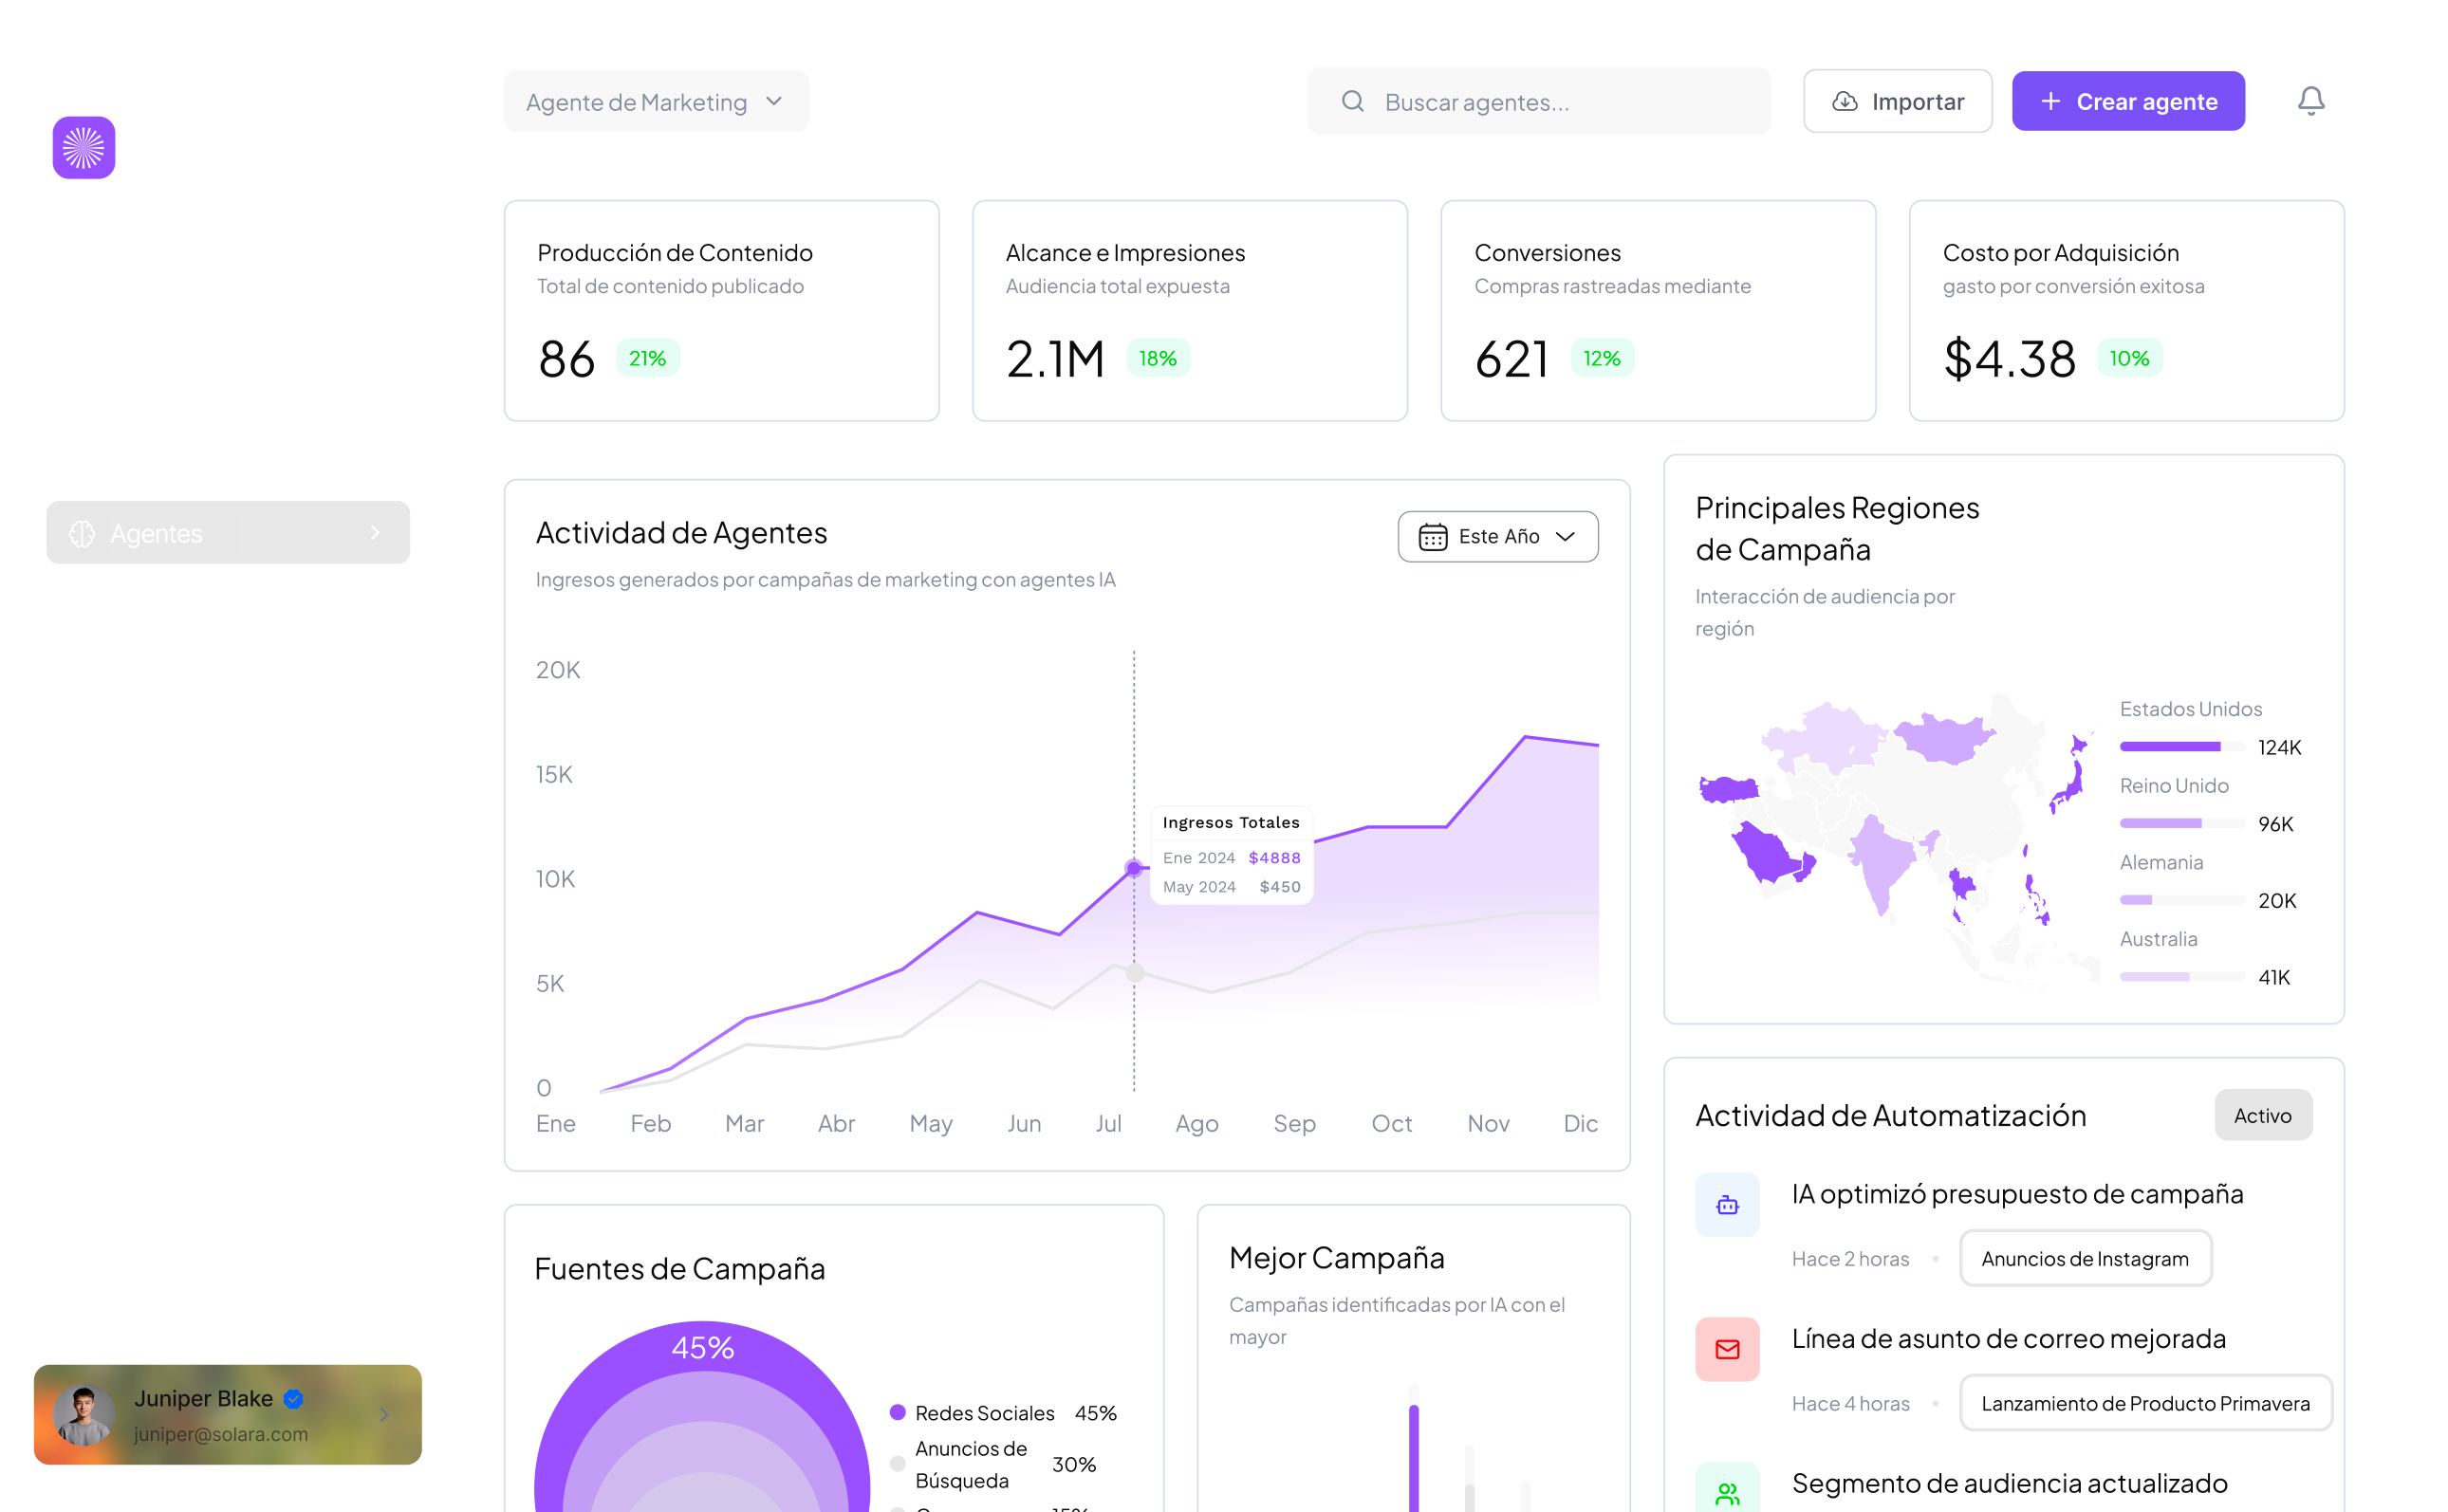This screenshot has height=1512, width=2448.
Task: Click the Hace 4 horas timestamp
Action: coord(1850,1404)
